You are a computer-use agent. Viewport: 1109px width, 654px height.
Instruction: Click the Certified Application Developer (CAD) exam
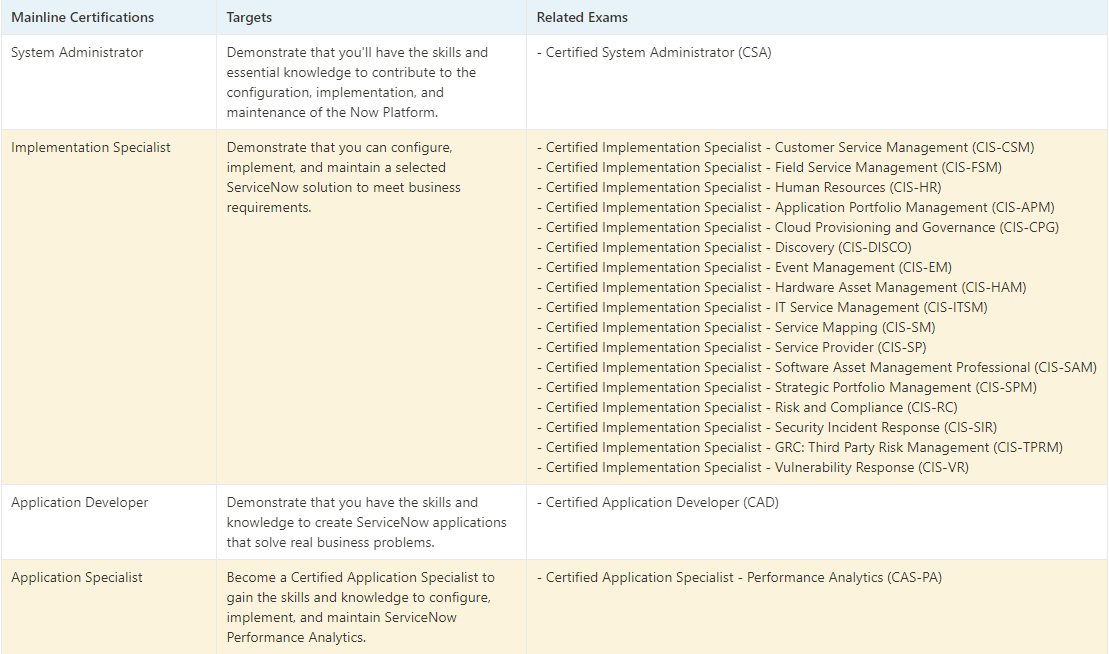pyautogui.click(x=658, y=502)
